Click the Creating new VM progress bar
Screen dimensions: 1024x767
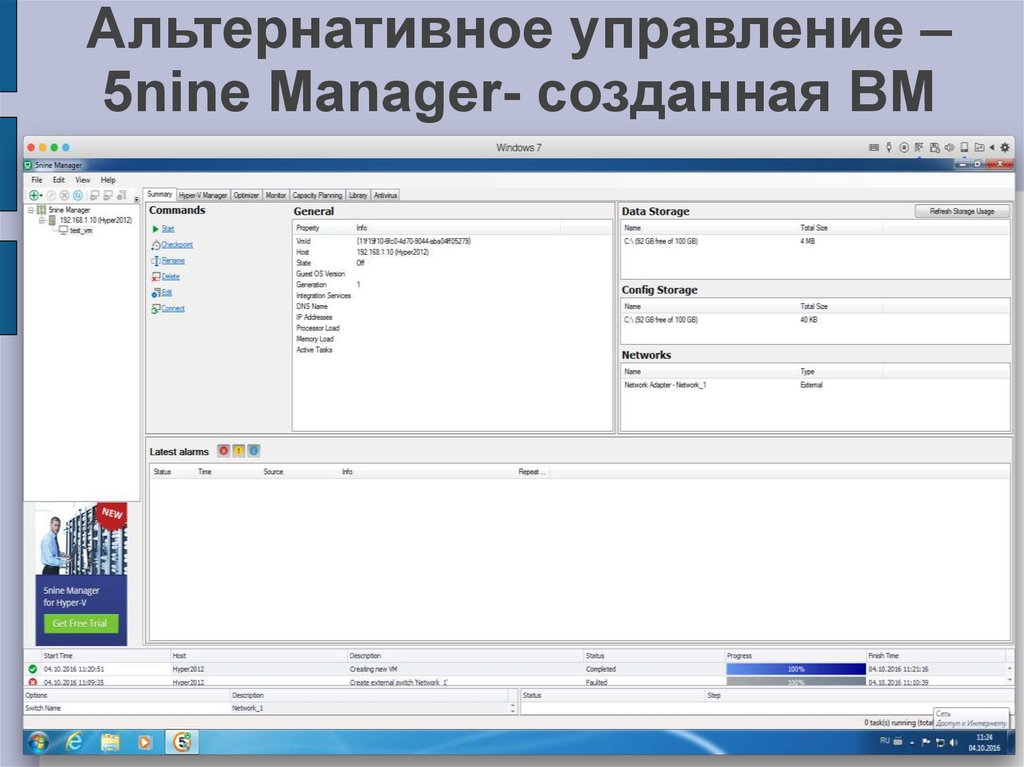click(x=795, y=669)
